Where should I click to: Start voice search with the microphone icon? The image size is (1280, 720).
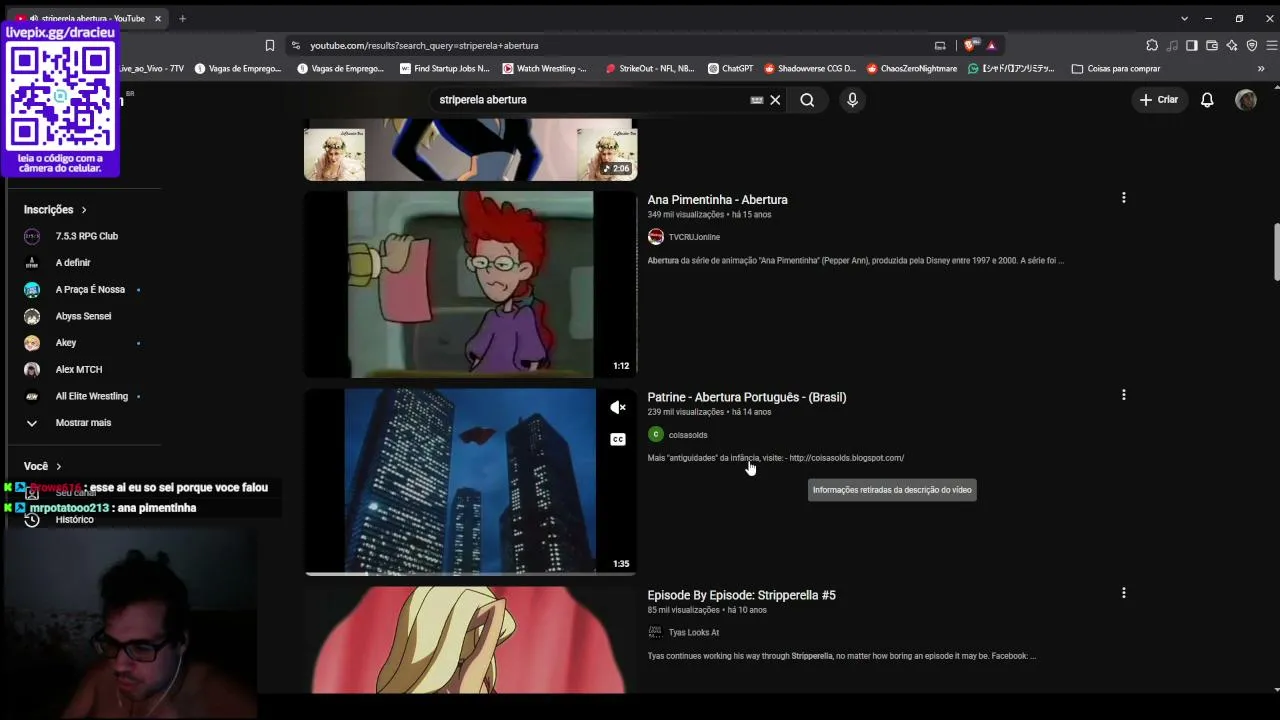click(x=852, y=100)
